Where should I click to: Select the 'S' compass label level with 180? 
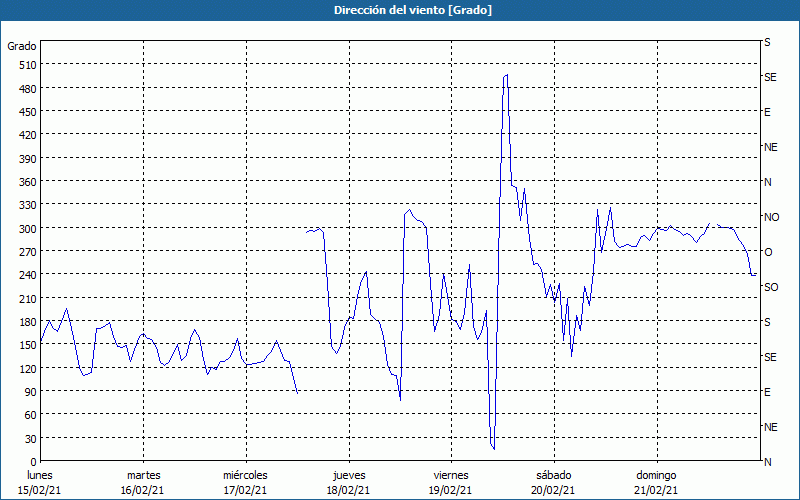click(767, 322)
